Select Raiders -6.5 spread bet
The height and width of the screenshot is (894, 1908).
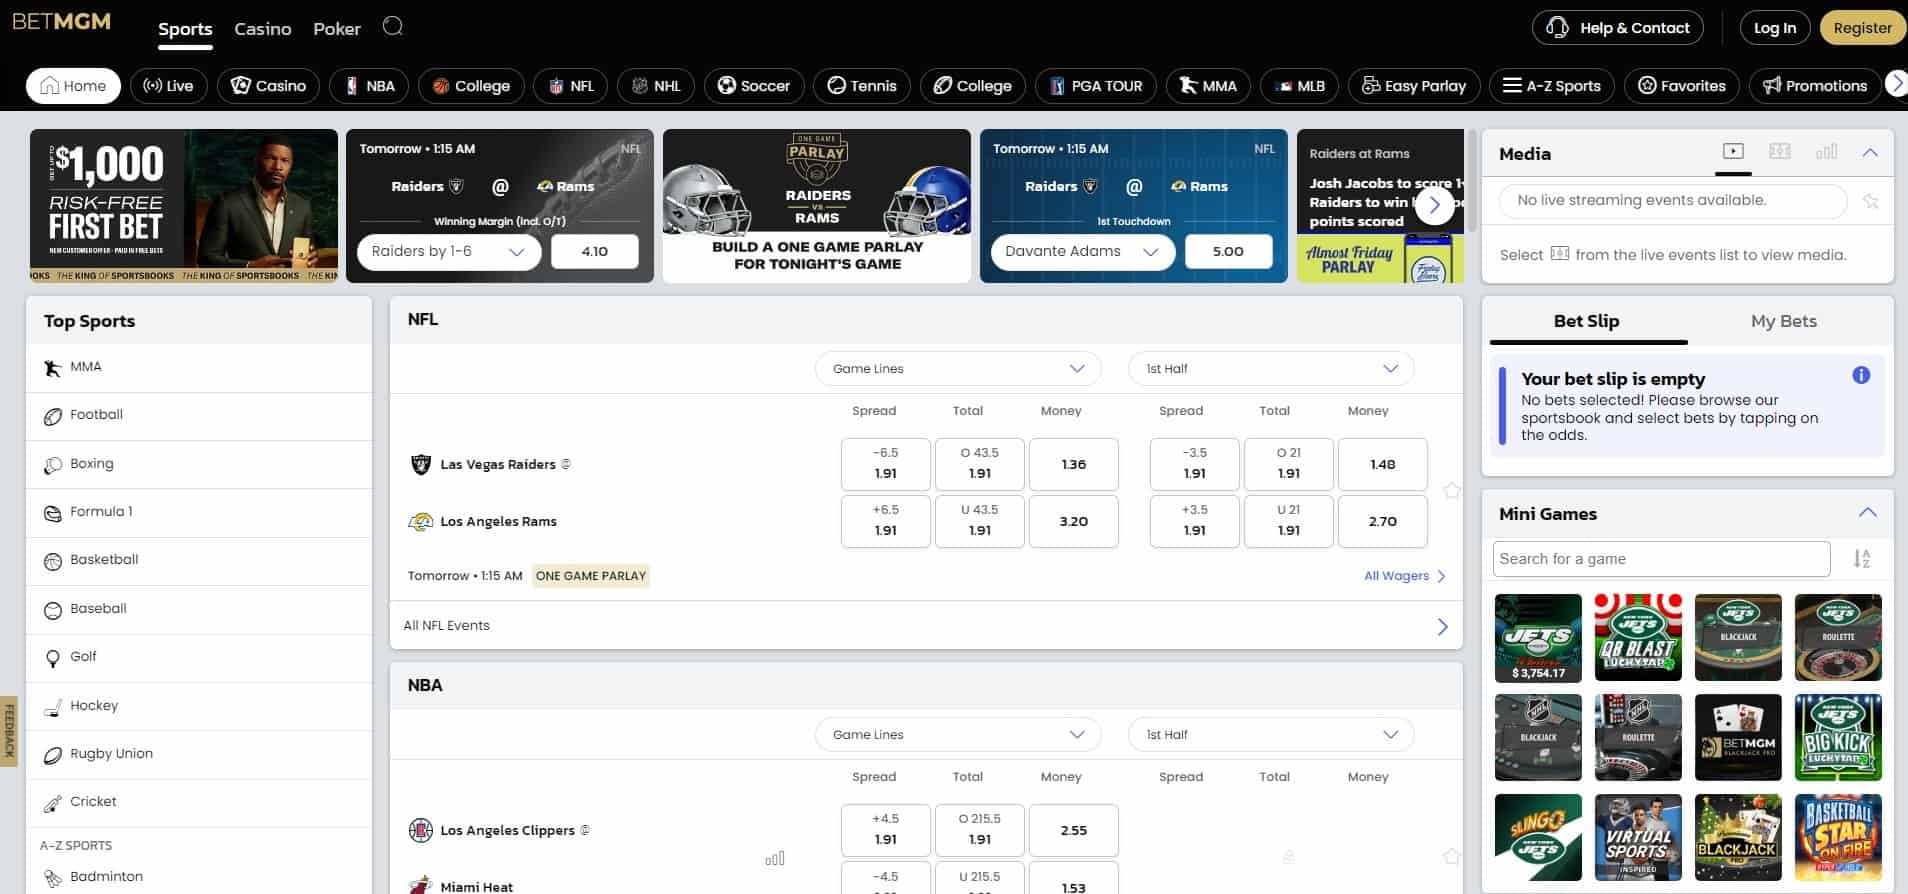(885, 464)
